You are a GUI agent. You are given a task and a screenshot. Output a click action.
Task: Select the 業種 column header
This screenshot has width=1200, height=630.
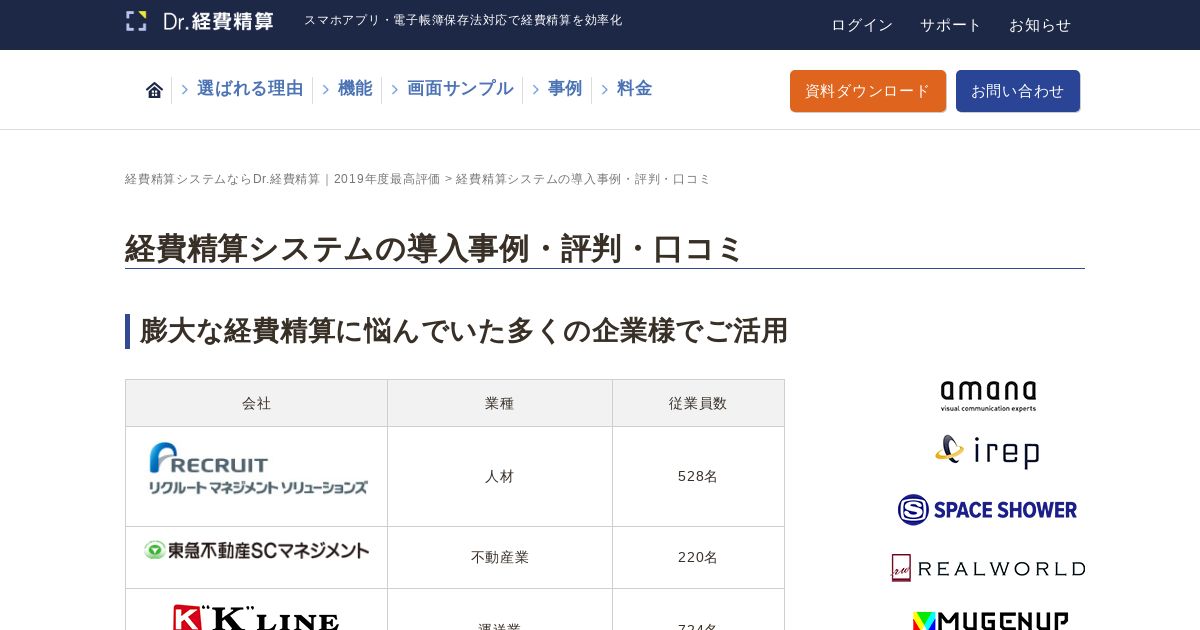click(500, 403)
